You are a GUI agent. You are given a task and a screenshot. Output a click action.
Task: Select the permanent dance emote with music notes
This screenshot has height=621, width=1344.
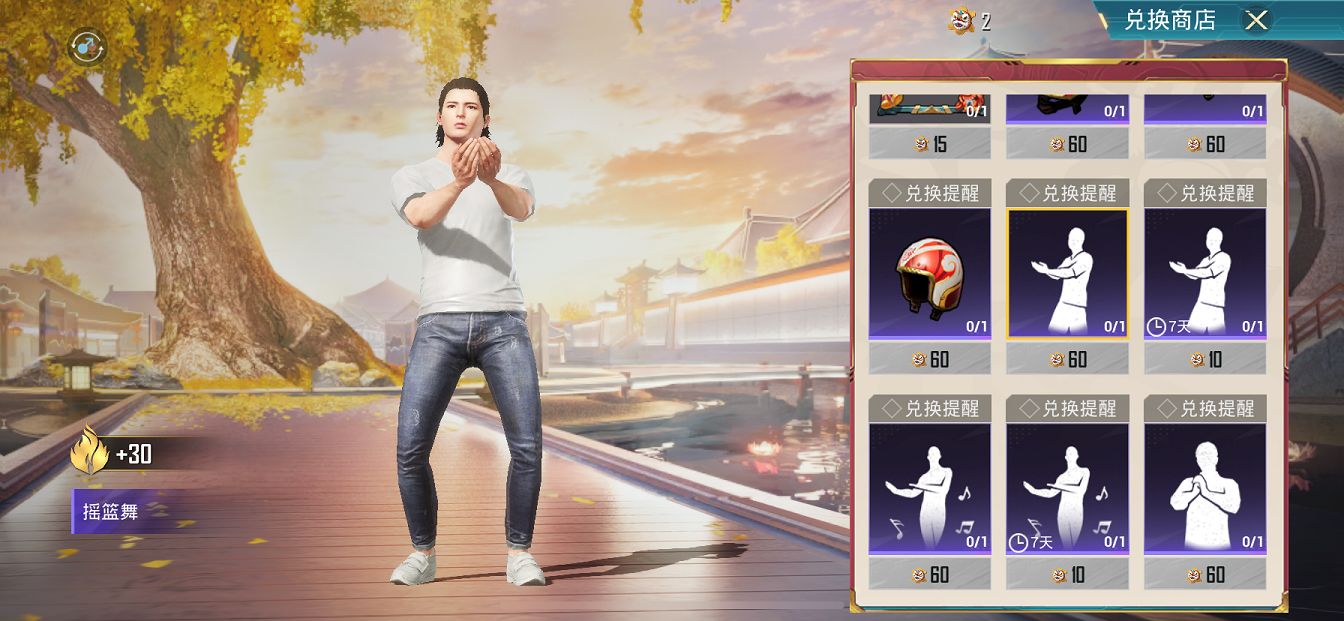point(929,489)
